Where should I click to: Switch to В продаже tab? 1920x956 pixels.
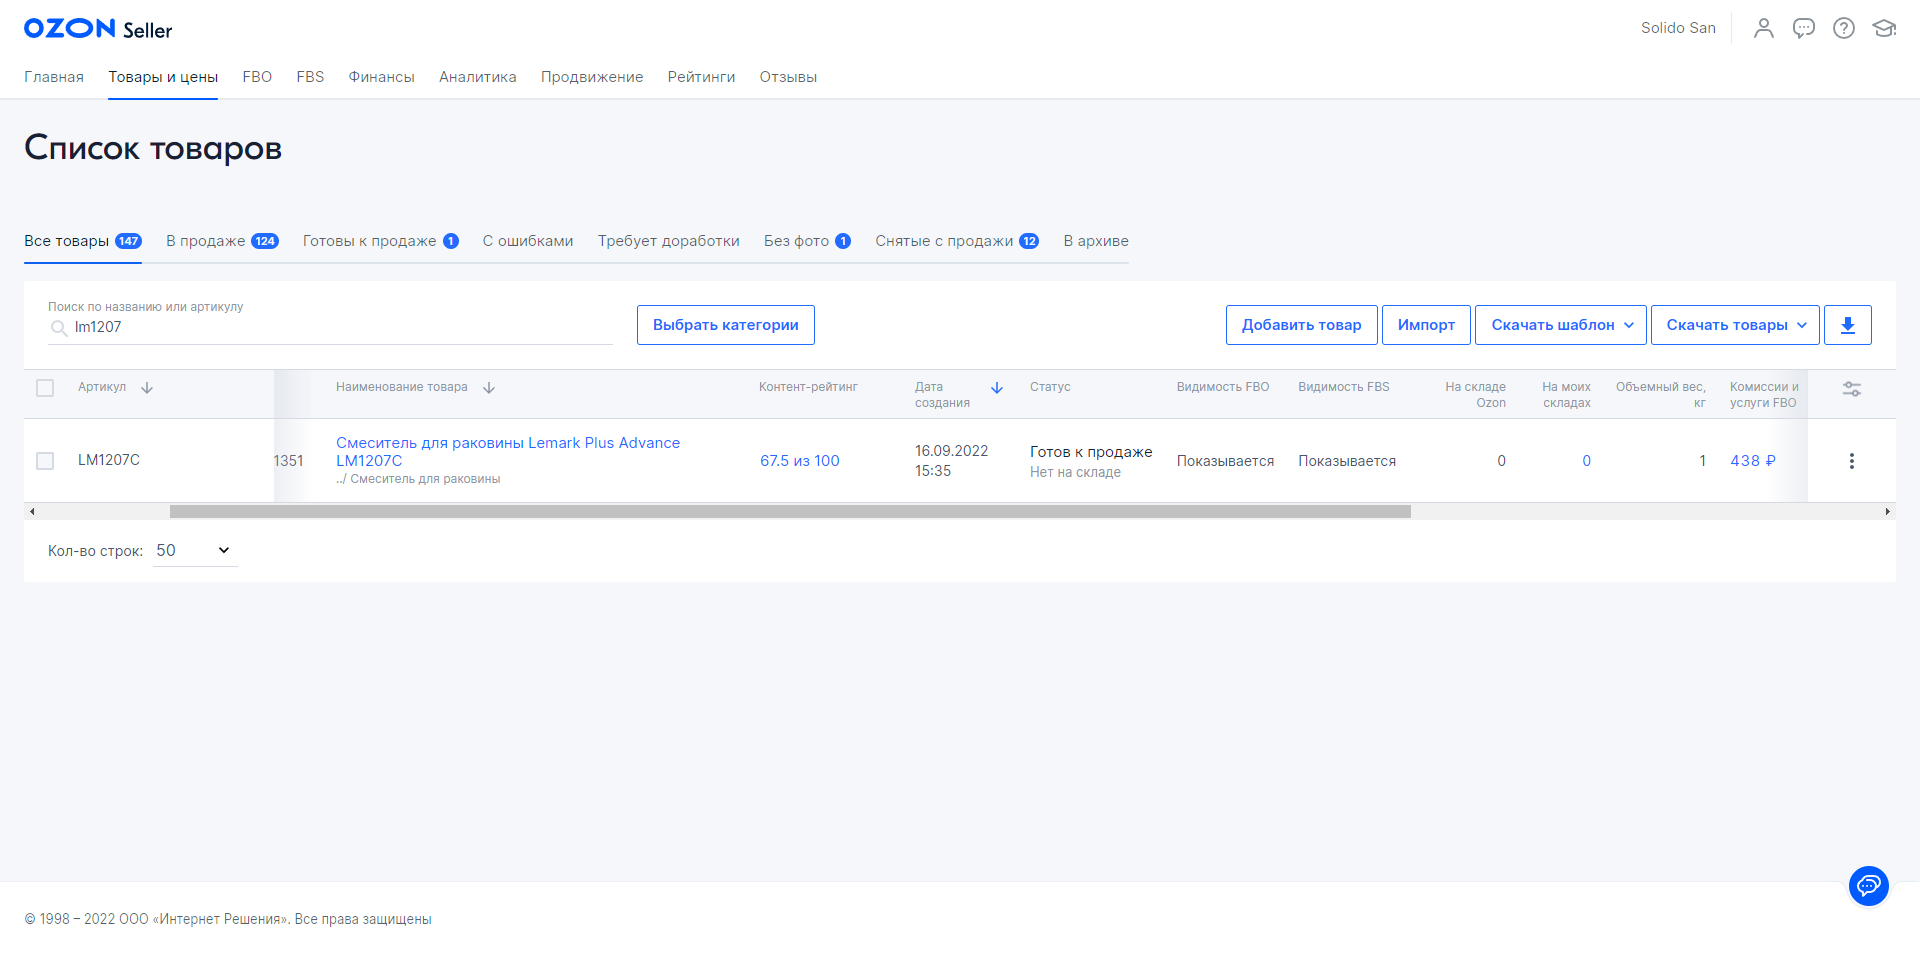222,241
